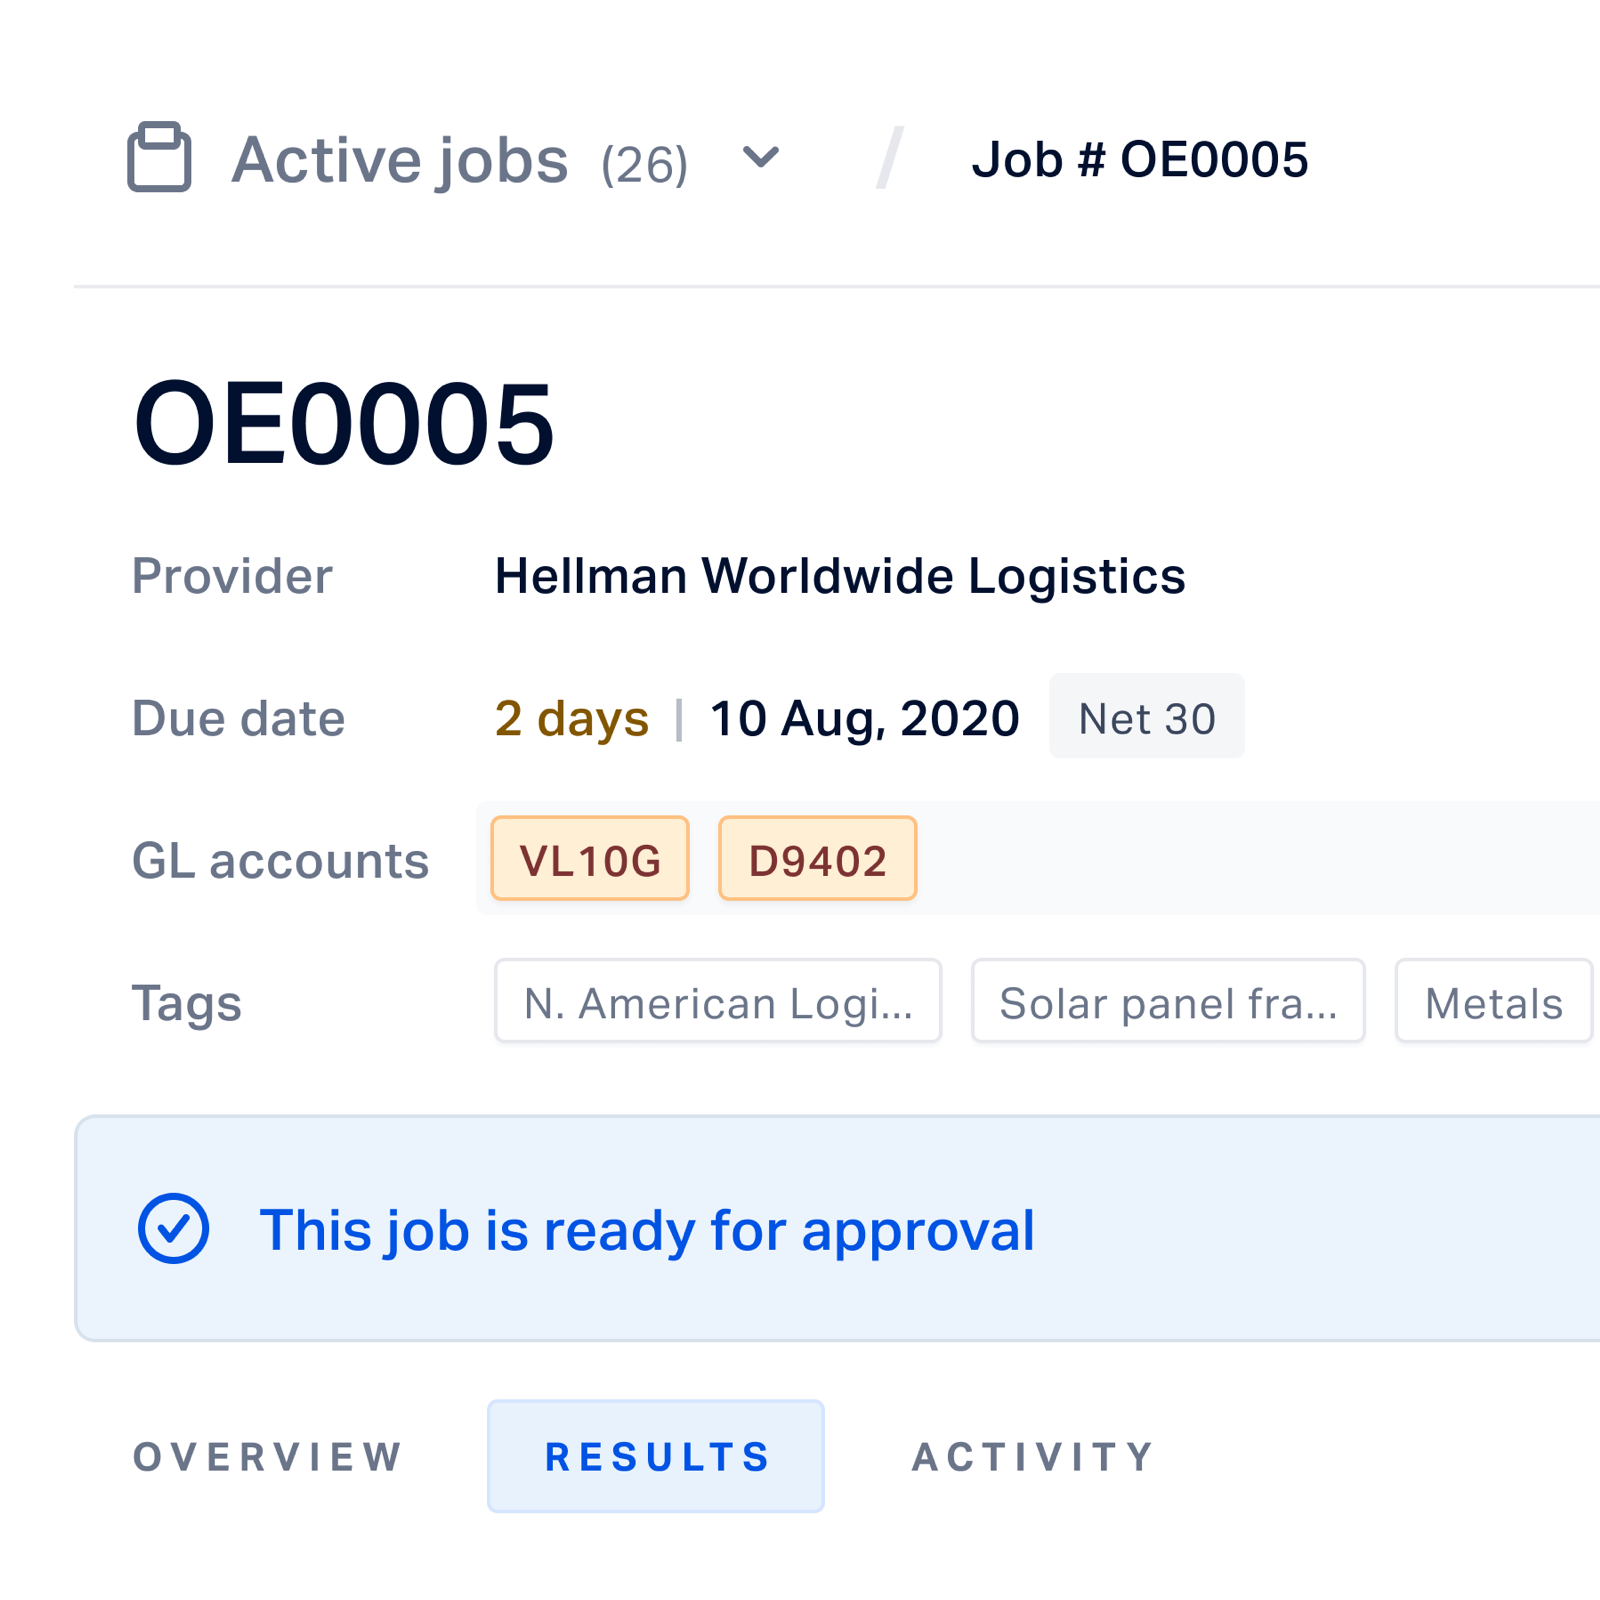Viewport: 1600px width, 1600px height.
Task: Click the Metals tag
Action: click(1494, 1001)
